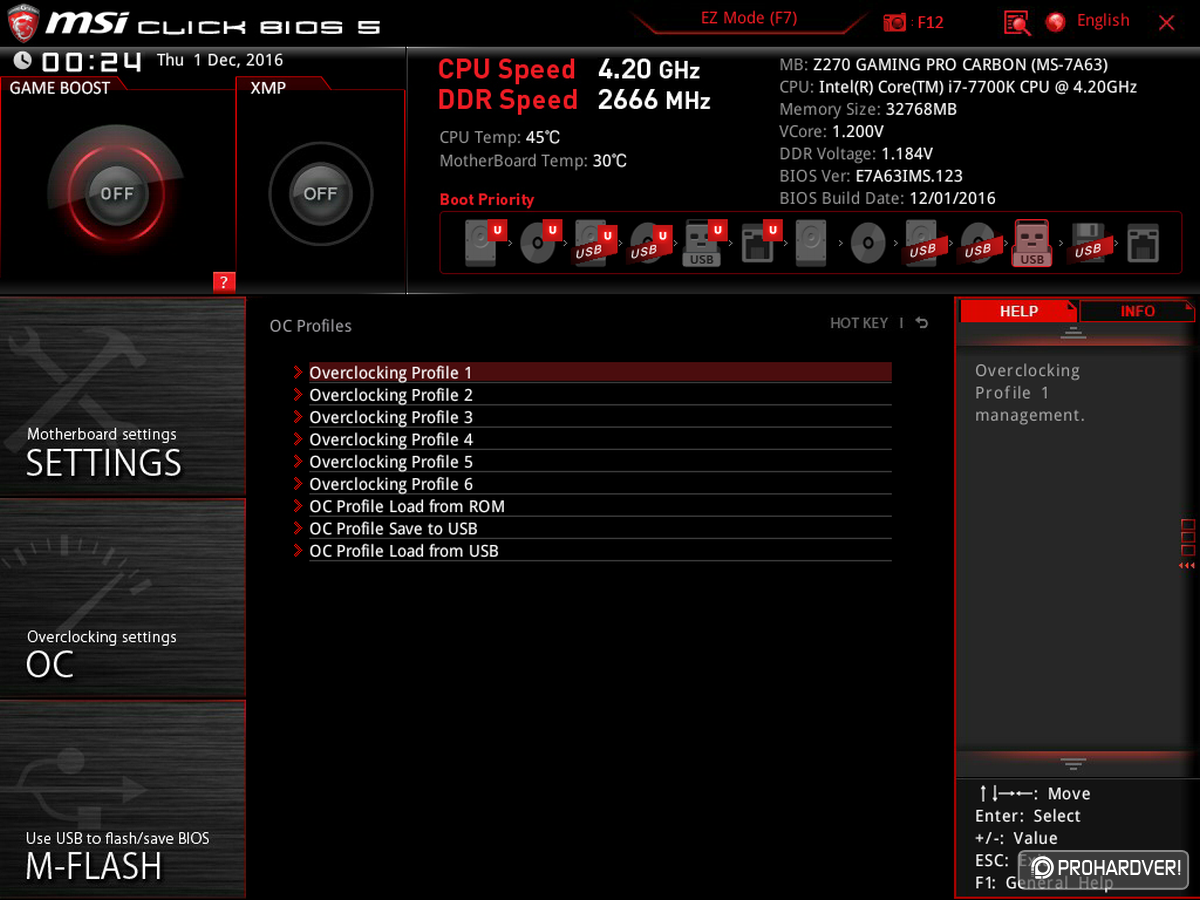Select UEFI USB hard disk boot icon
Image resolution: width=1200 pixels, height=900 pixels.
pyautogui.click(x=593, y=243)
